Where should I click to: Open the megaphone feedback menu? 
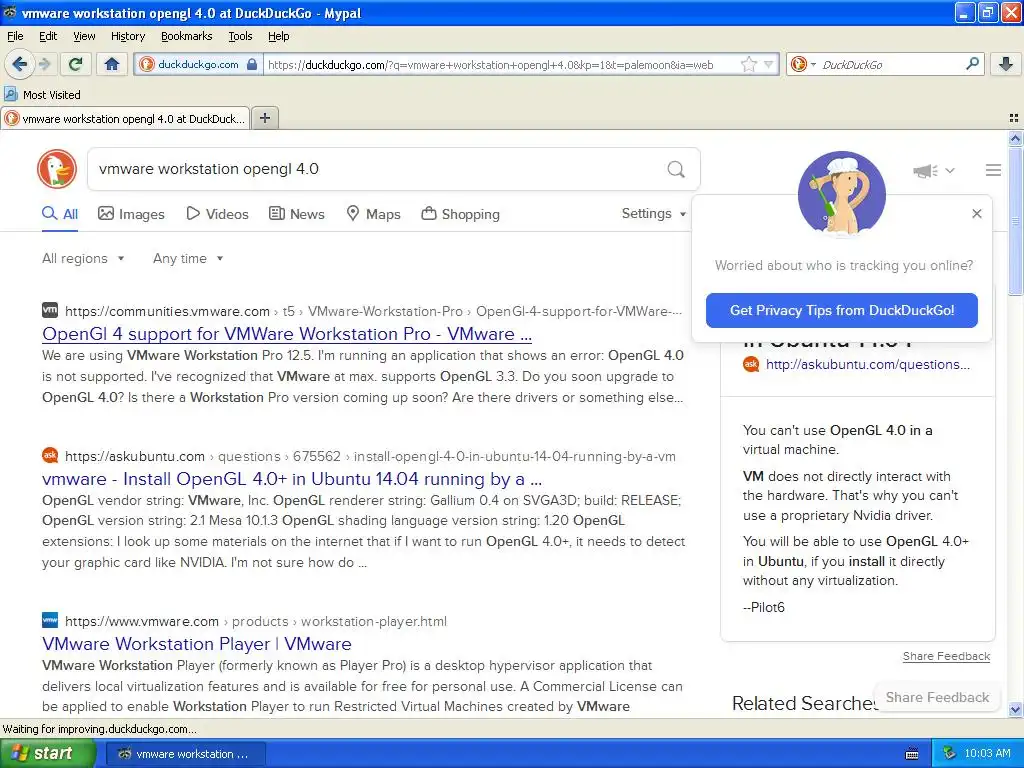[934, 170]
